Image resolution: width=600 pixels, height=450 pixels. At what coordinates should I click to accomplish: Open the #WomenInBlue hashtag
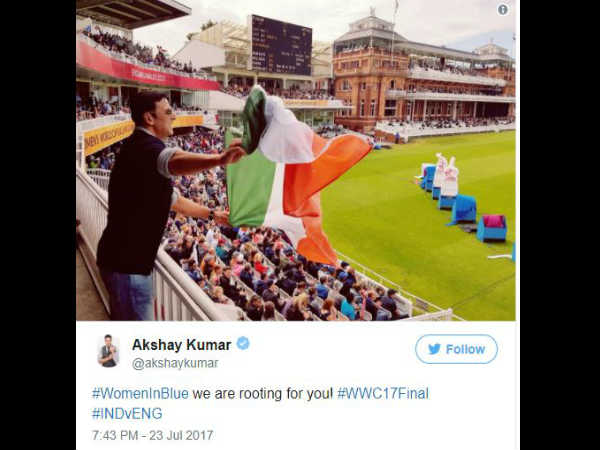pyautogui.click(x=140, y=393)
